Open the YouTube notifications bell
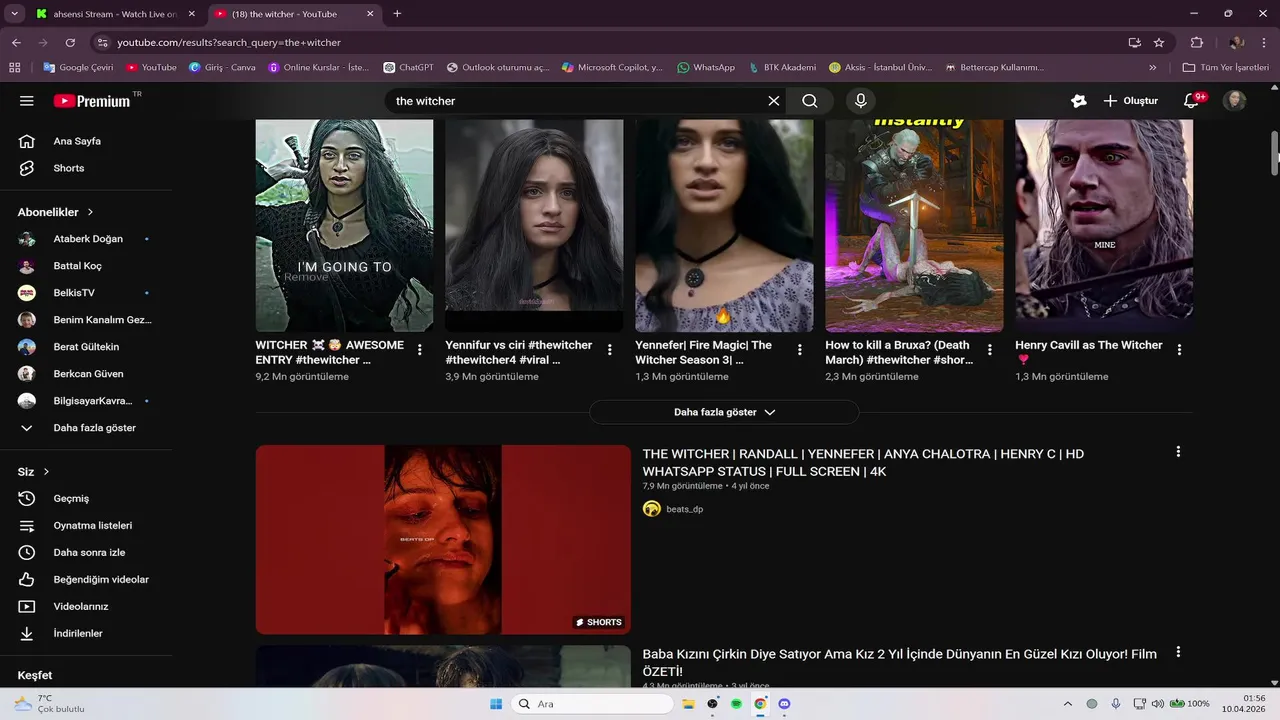1280x720 pixels. (1191, 101)
